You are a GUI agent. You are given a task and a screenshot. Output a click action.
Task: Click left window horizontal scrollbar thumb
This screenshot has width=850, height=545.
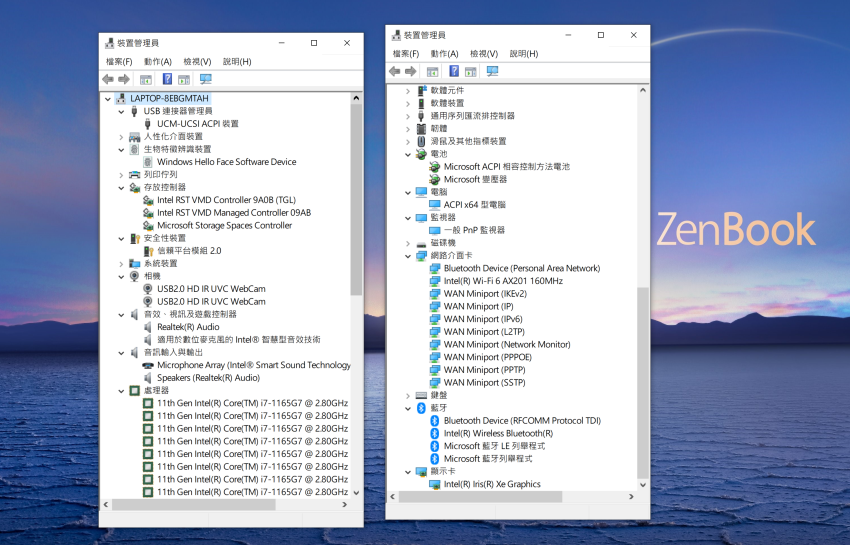(x=194, y=504)
